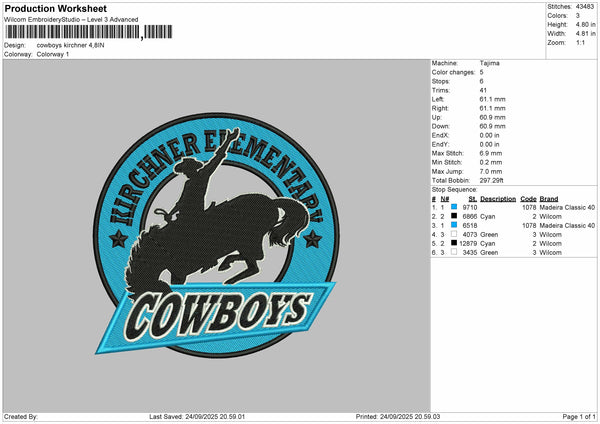Click the 'Stops:' value 6
This screenshot has width=600, height=424.
tap(481, 81)
